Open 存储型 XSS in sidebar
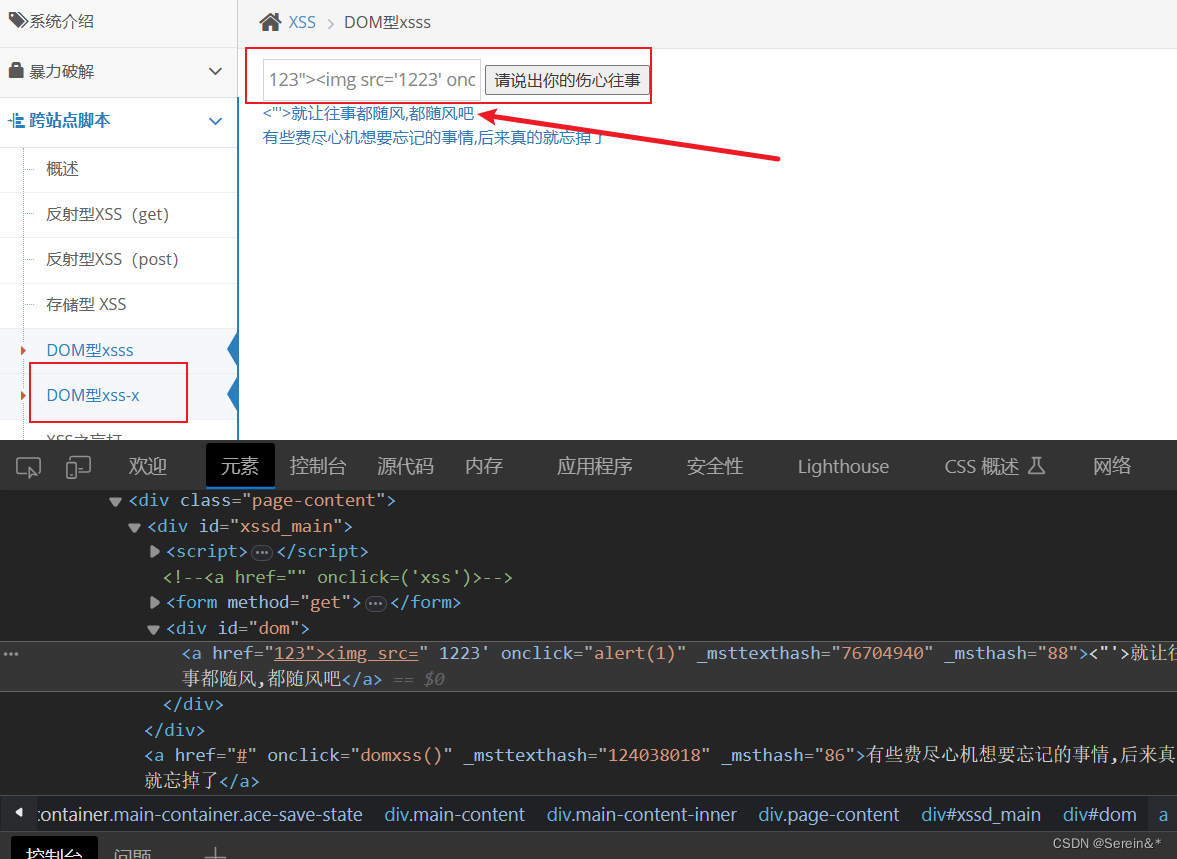Image resolution: width=1177 pixels, height=859 pixels. [x=86, y=305]
